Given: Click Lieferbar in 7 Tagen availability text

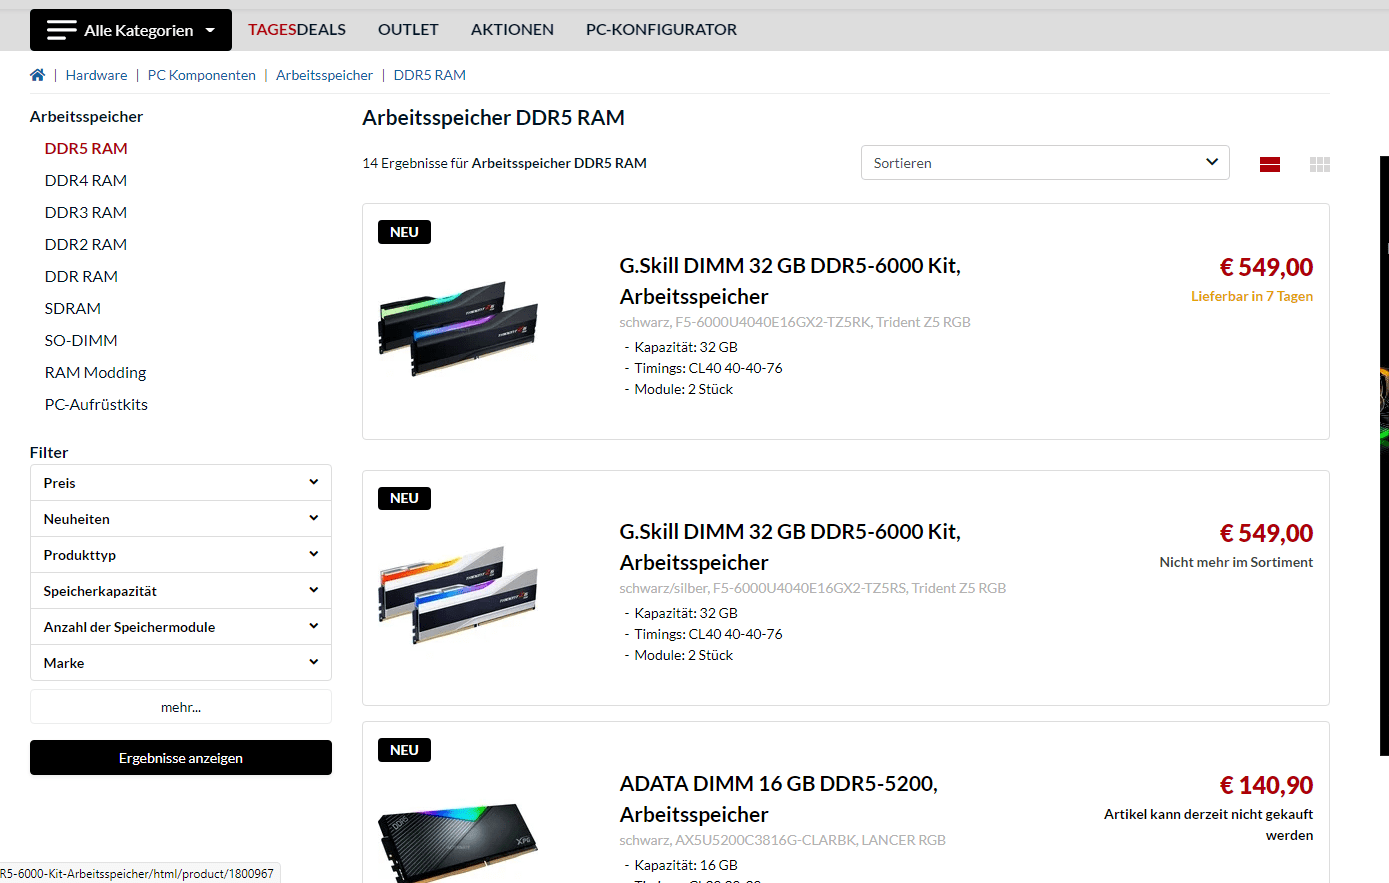Looking at the screenshot, I should tap(1252, 296).
